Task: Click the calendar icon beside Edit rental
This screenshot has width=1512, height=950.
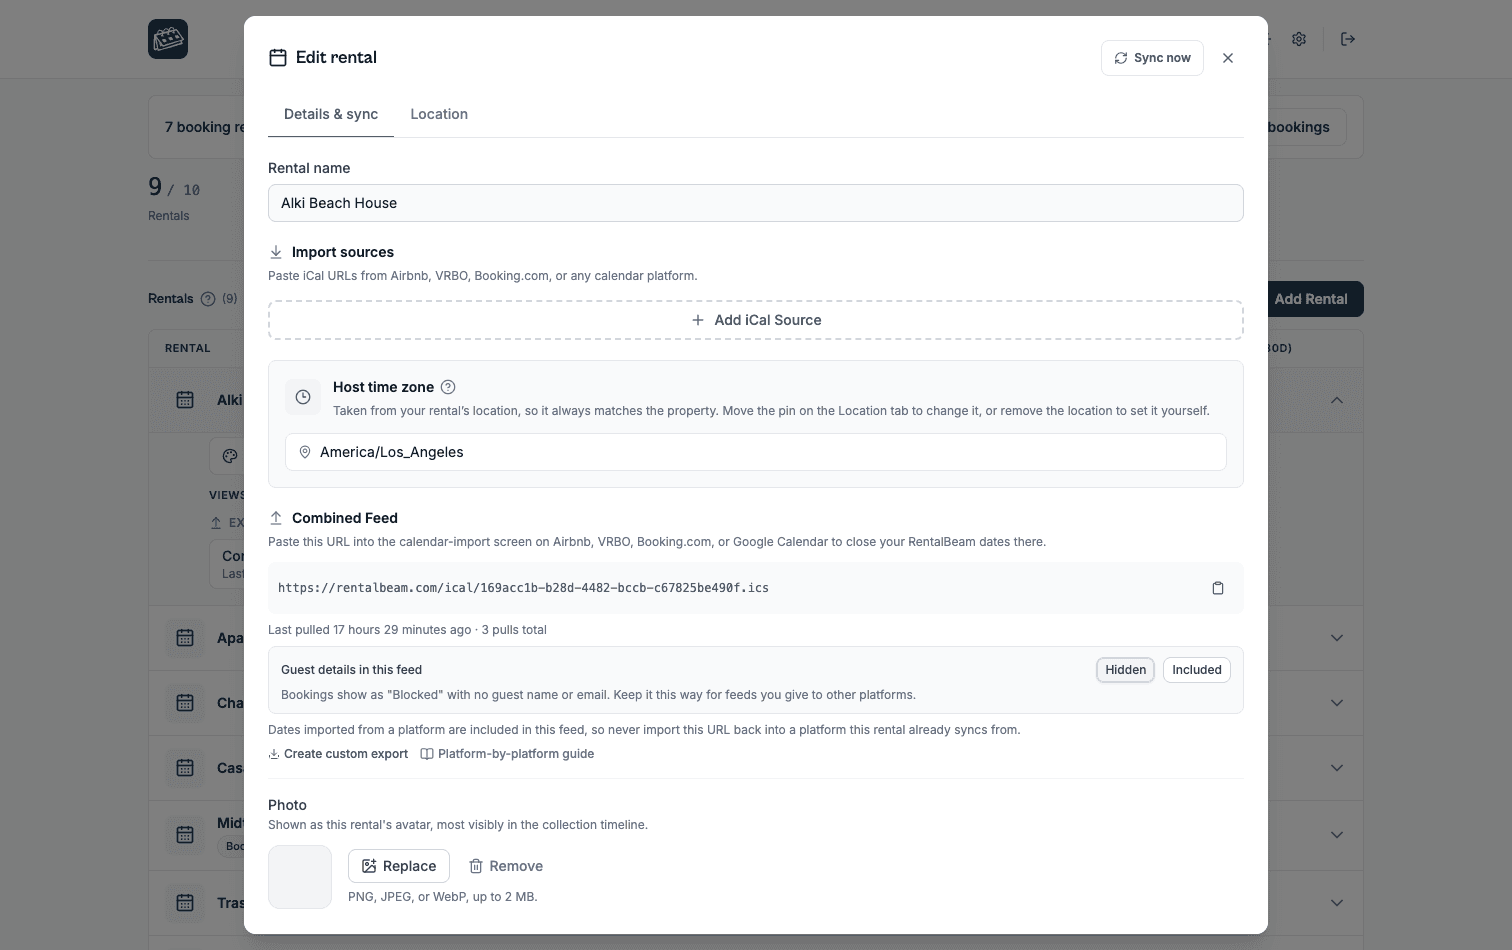Action: pyautogui.click(x=278, y=58)
